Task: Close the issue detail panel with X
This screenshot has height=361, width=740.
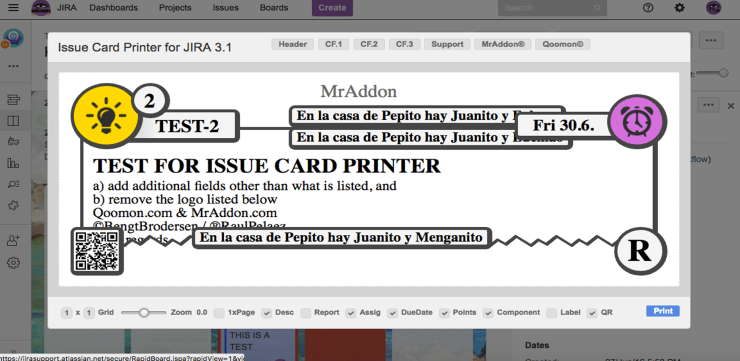Action: tap(731, 106)
